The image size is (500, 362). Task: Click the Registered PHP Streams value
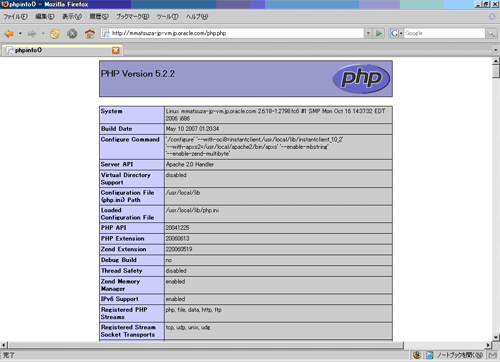194,310
